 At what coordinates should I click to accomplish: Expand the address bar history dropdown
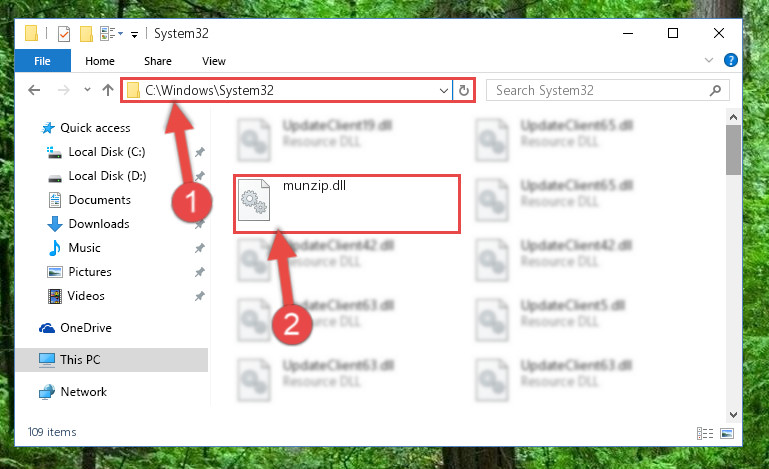pos(443,90)
